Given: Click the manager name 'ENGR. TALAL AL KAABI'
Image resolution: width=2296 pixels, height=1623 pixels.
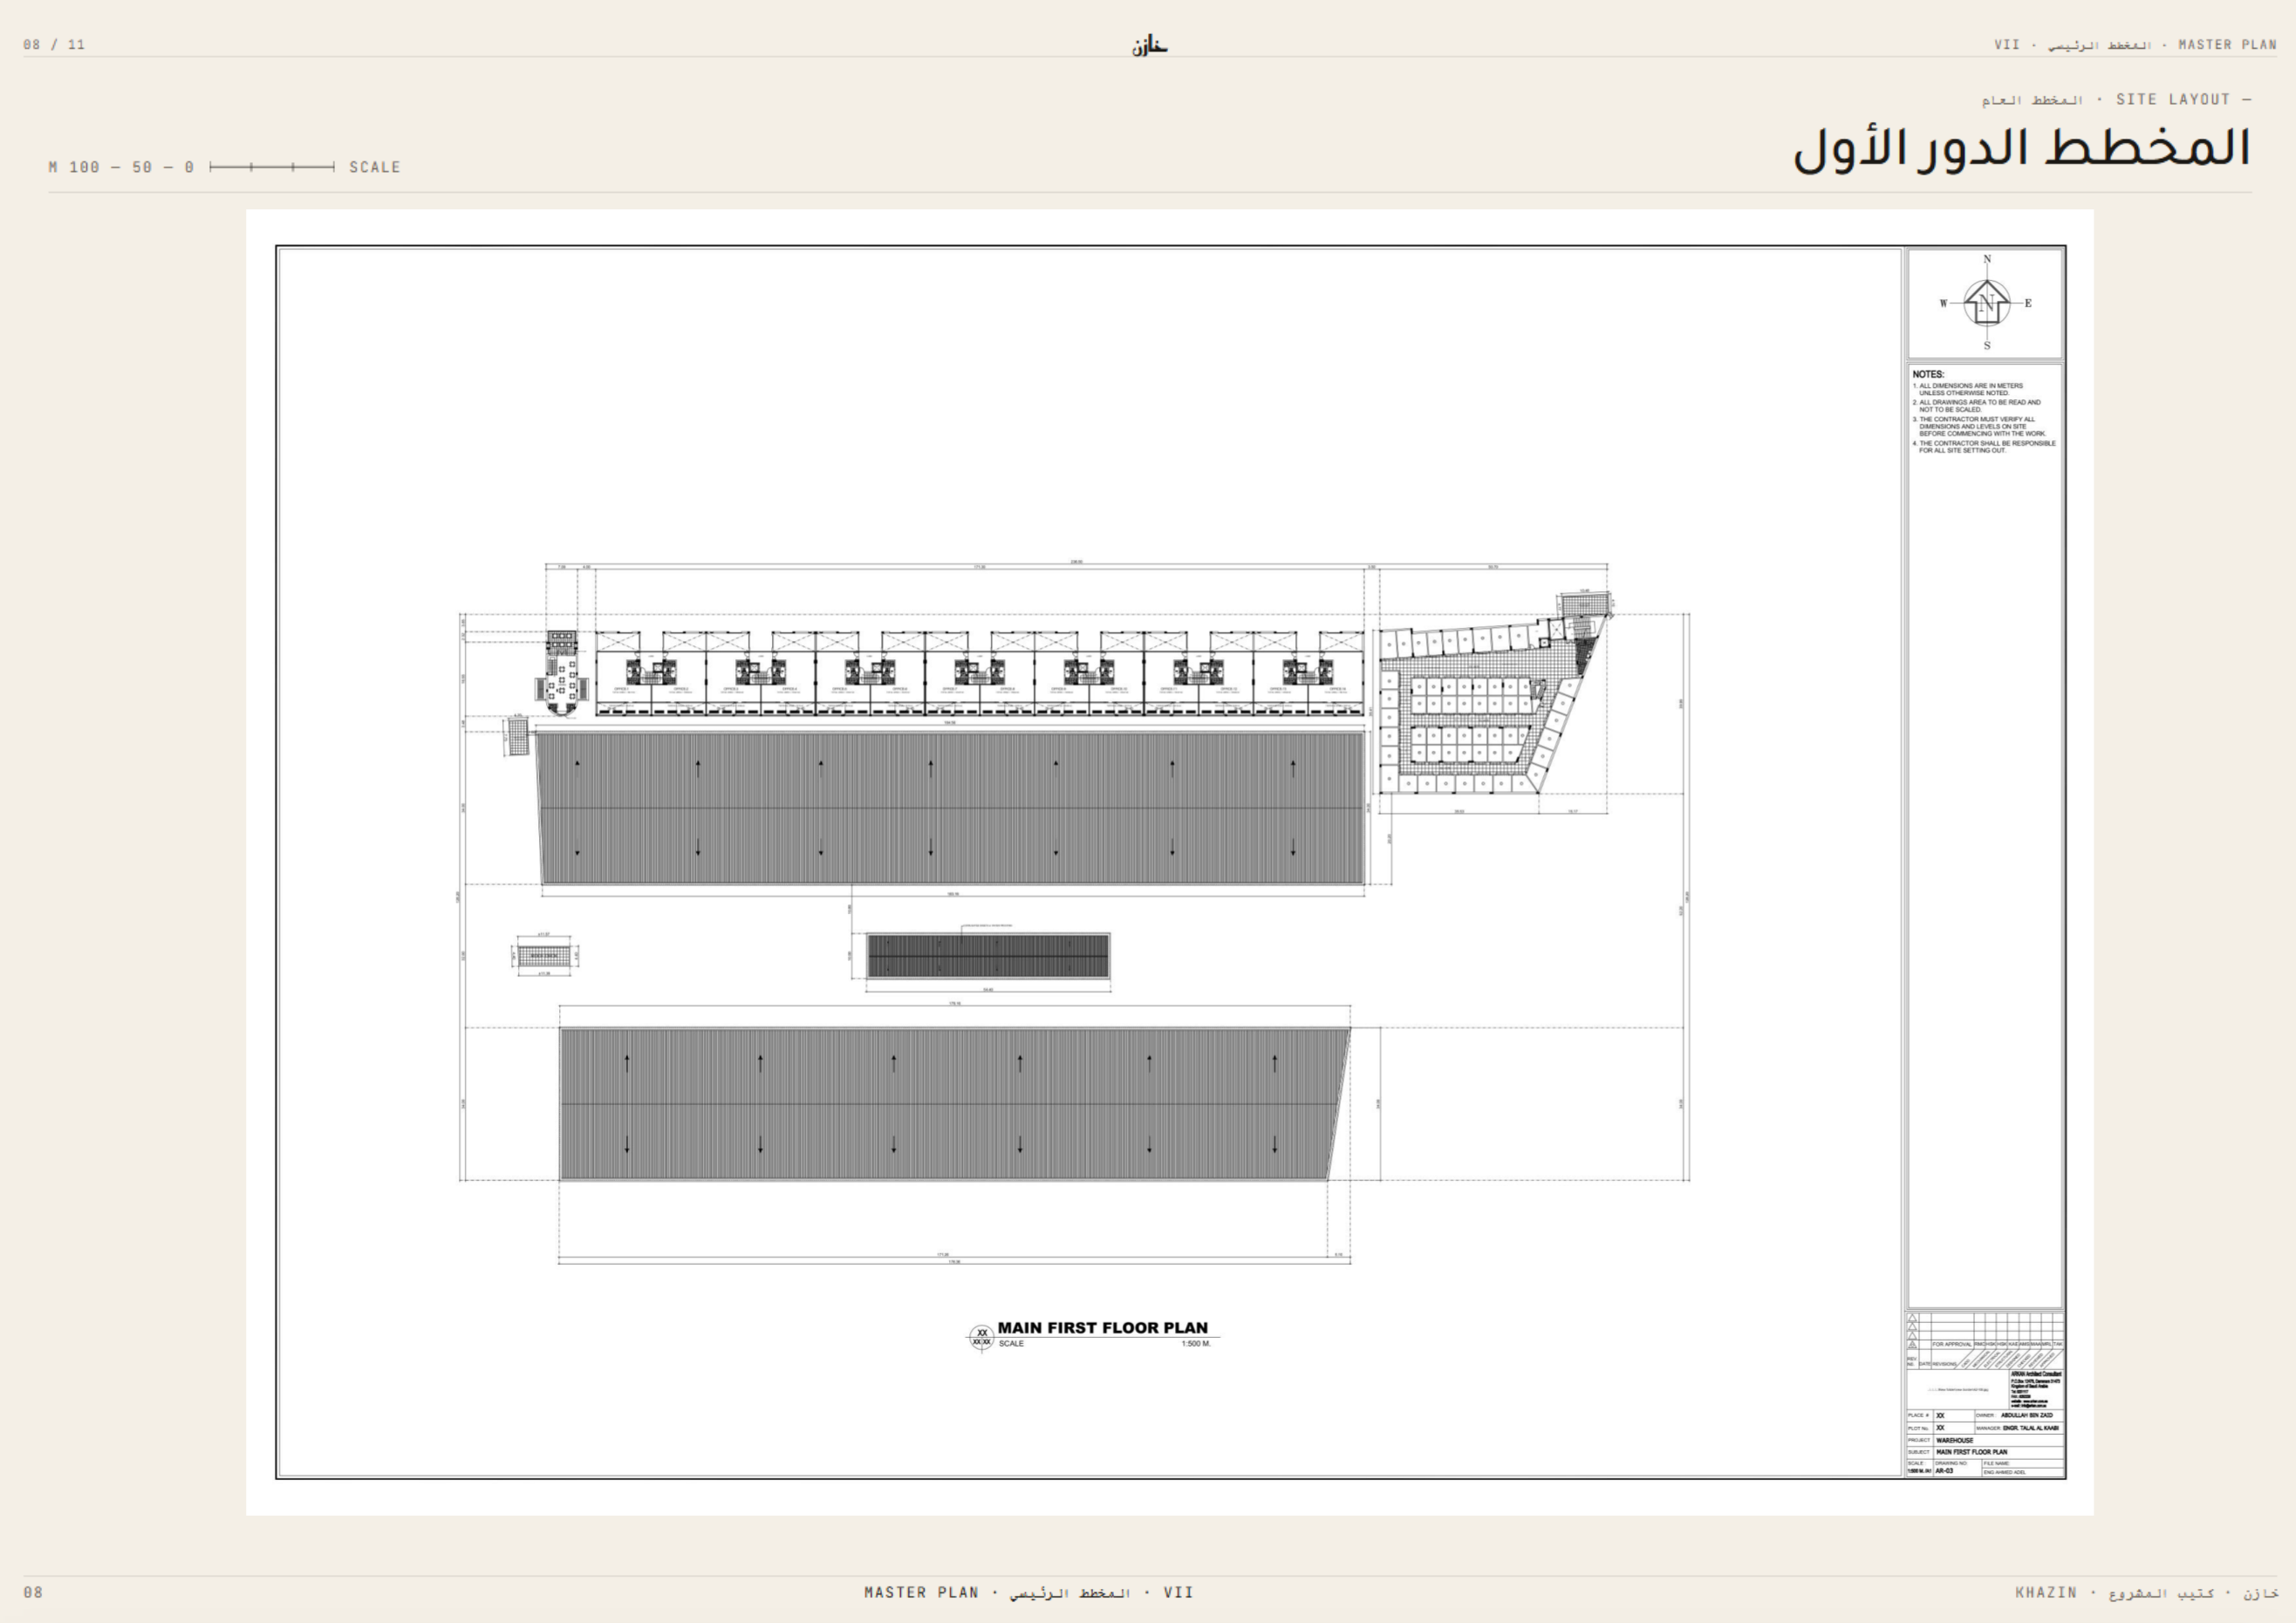Looking at the screenshot, I should pos(2031,1428).
